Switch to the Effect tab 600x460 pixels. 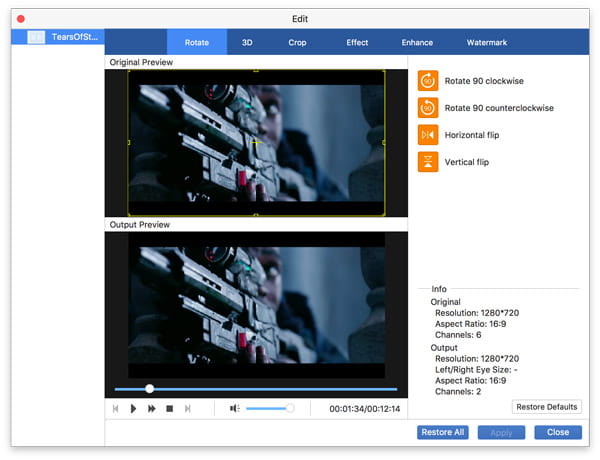[357, 42]
